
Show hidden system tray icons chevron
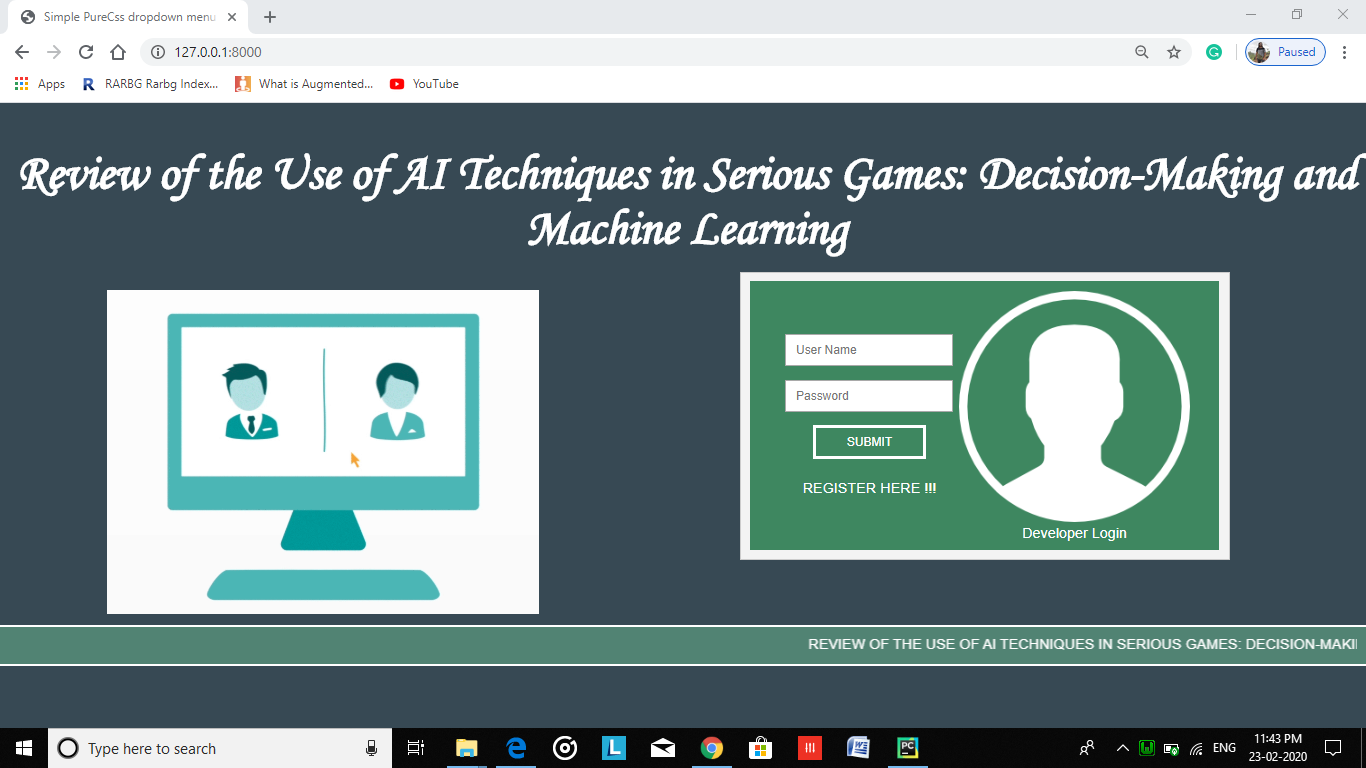click(x=1123, y=748)
